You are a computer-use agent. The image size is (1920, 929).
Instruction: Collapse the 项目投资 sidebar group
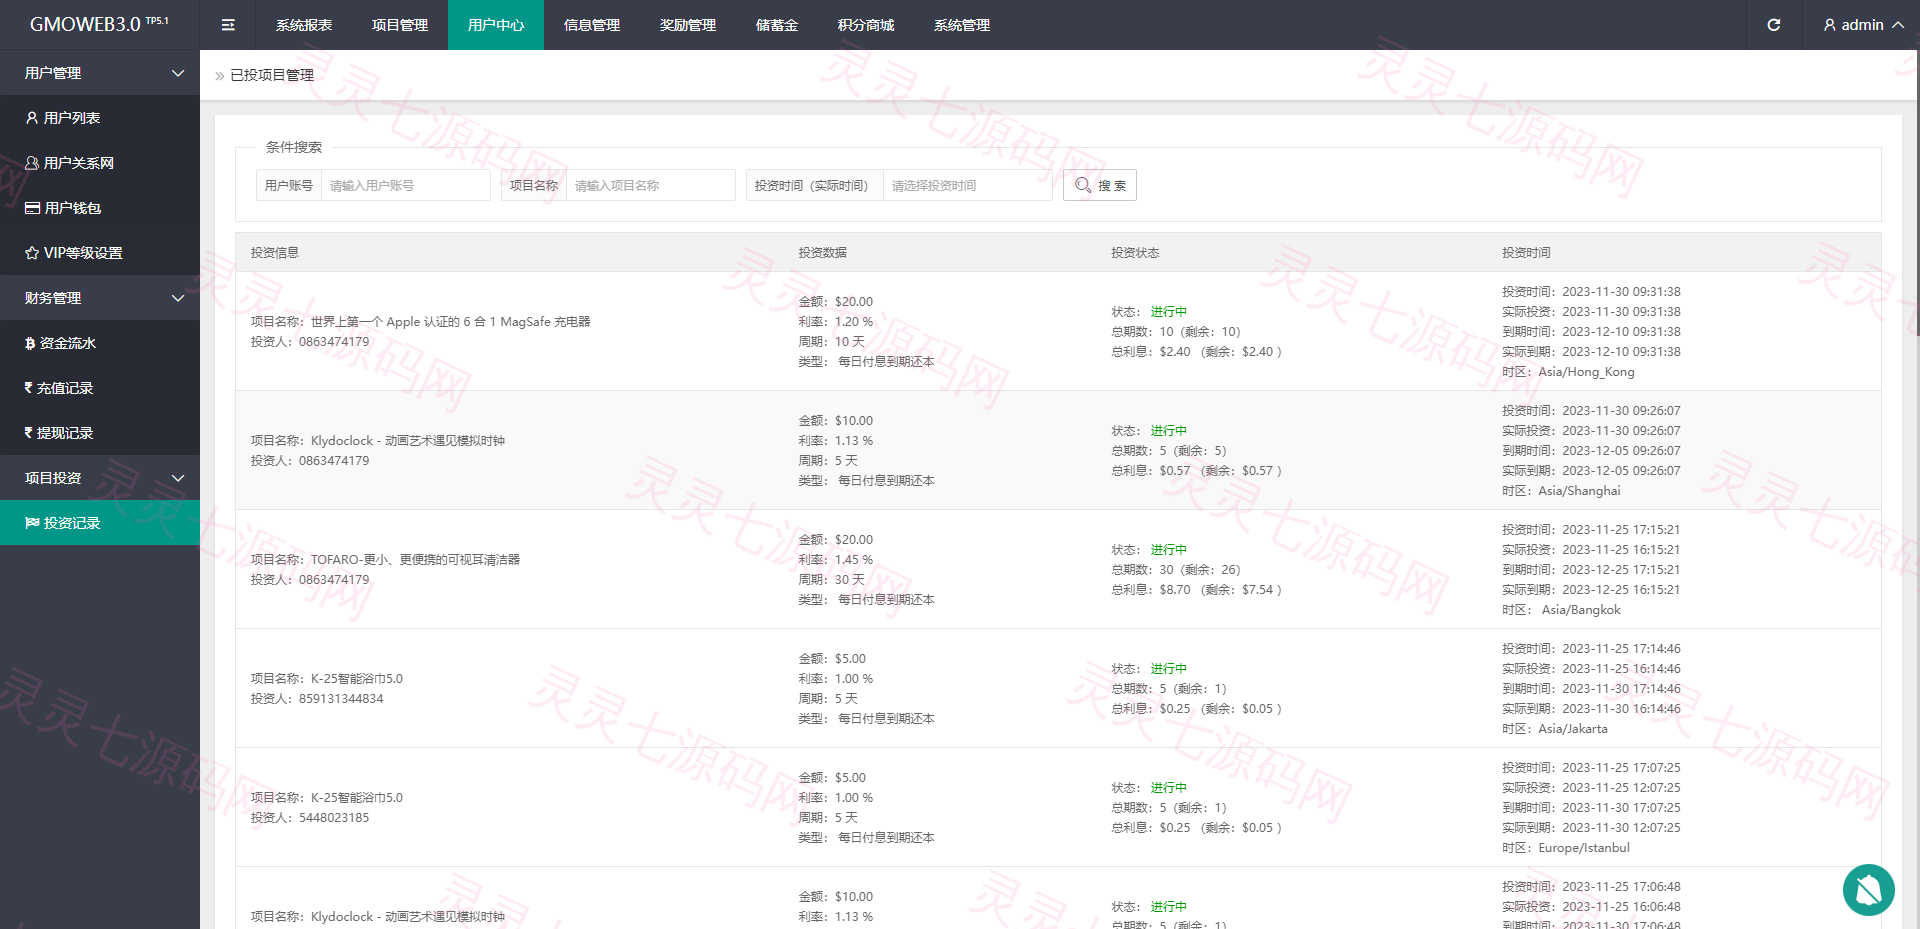[x=100, y=478]
